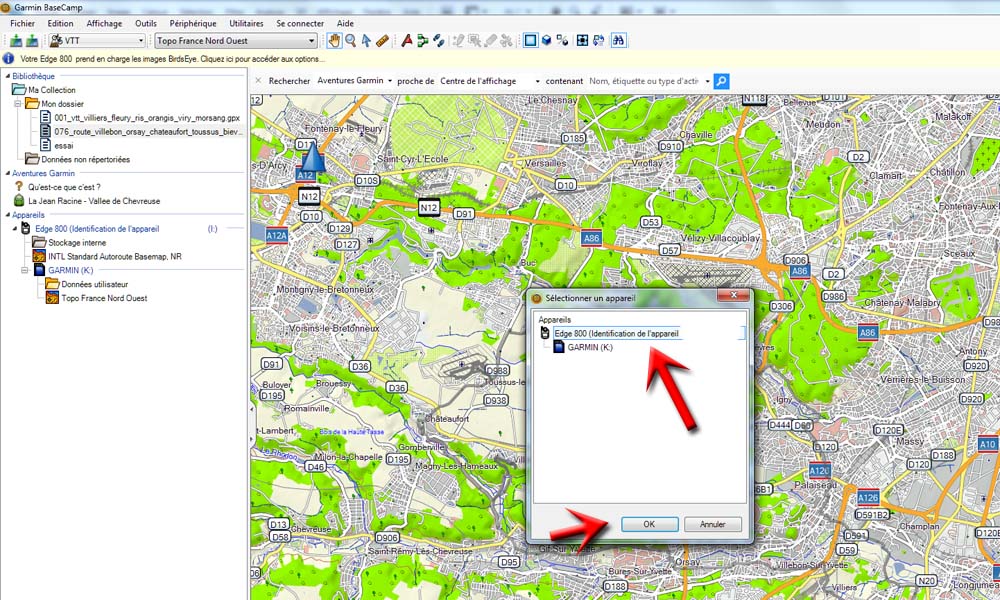The width and height of the screenshot is (1000, 600).
Task: Open the Outils menu
Action: (x=145, y=23)
